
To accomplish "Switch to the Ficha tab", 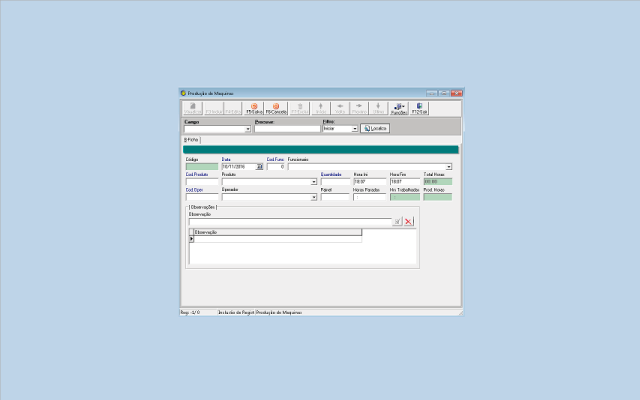I will tap(191, 140).
